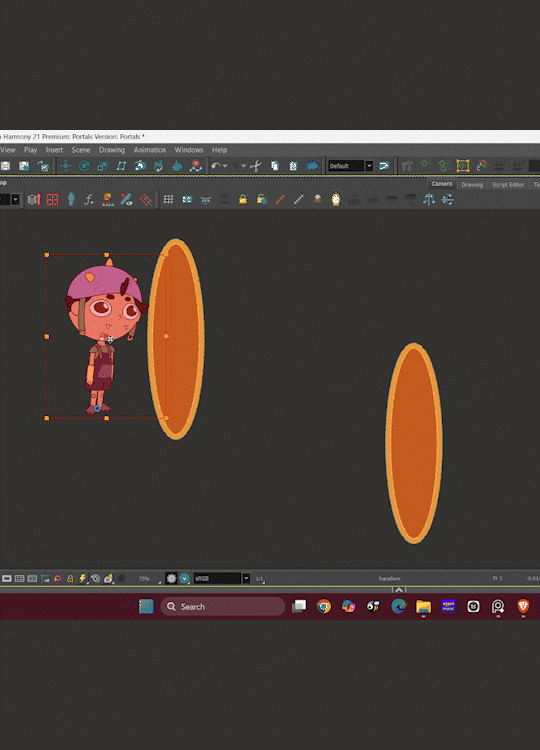Select the Scale tool icon

[102, 166]
